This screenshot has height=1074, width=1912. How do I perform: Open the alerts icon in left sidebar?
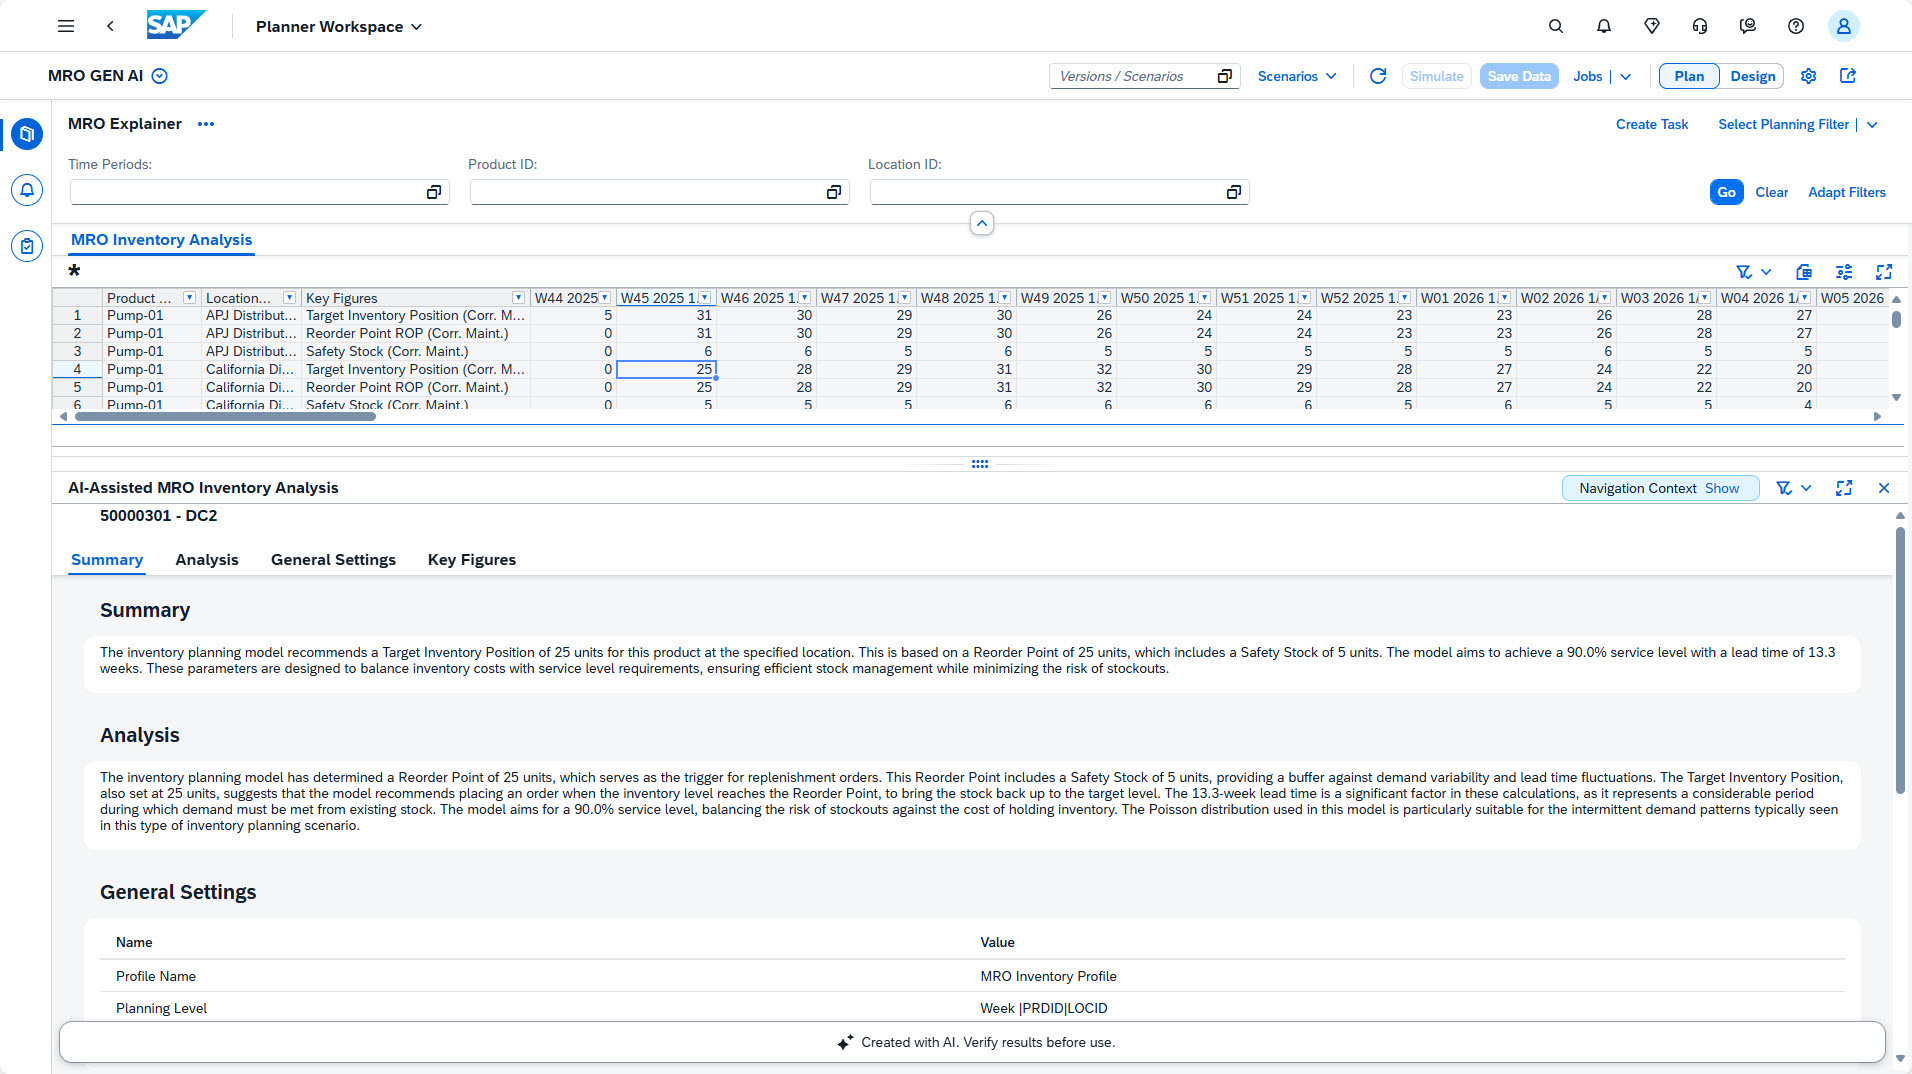point(27,190)
